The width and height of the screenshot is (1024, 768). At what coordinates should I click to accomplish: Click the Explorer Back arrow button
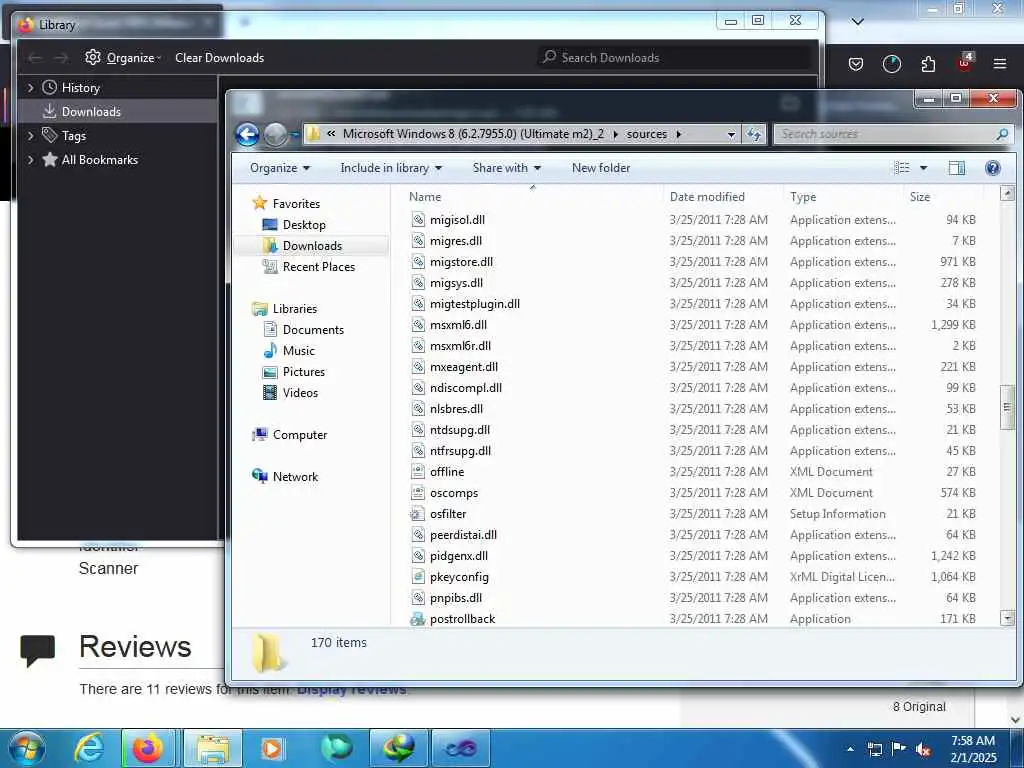click(x=248, y=135)
